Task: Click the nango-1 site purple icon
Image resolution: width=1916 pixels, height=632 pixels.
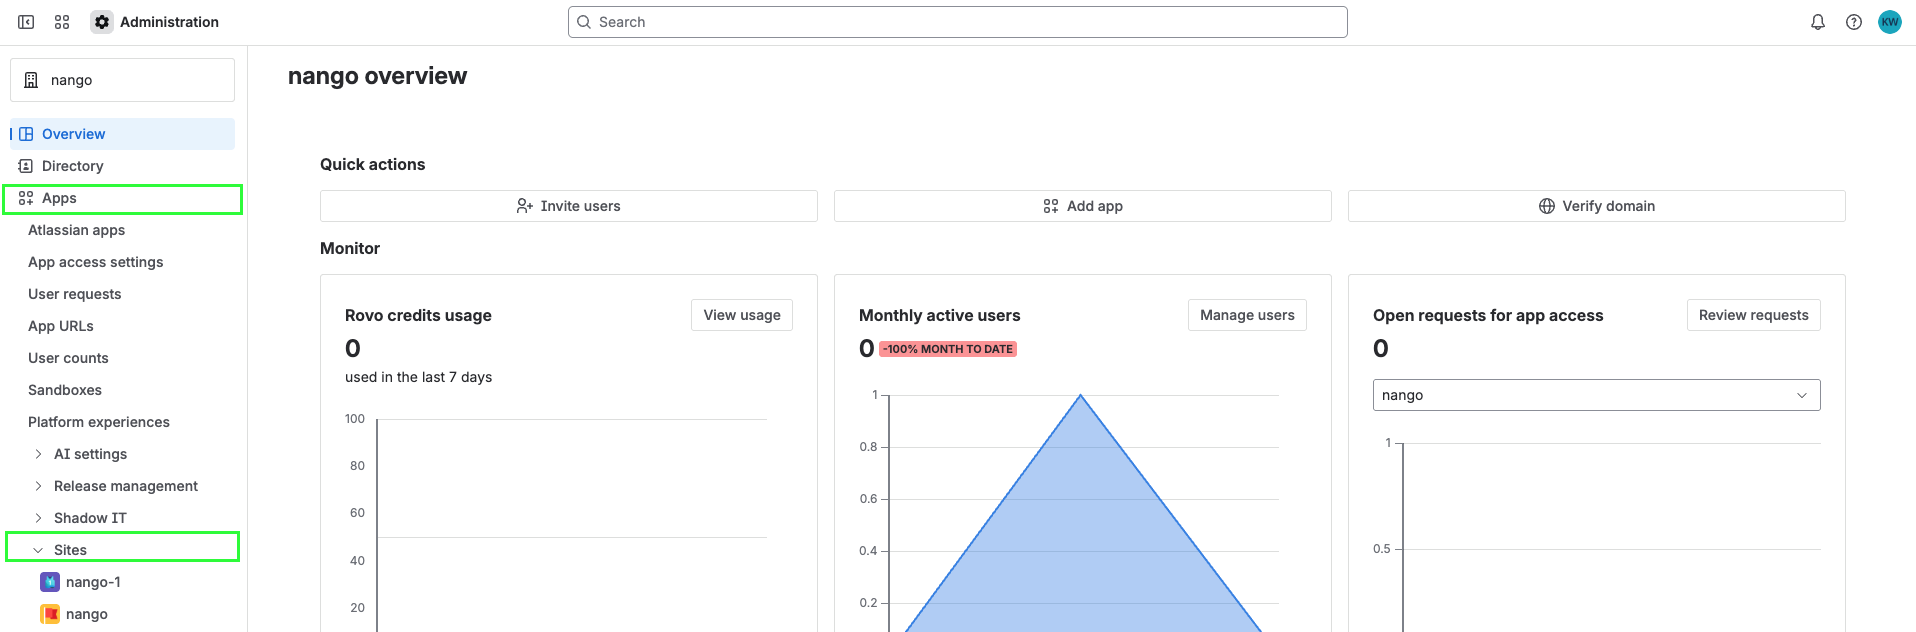Action: tap(50, 582)
